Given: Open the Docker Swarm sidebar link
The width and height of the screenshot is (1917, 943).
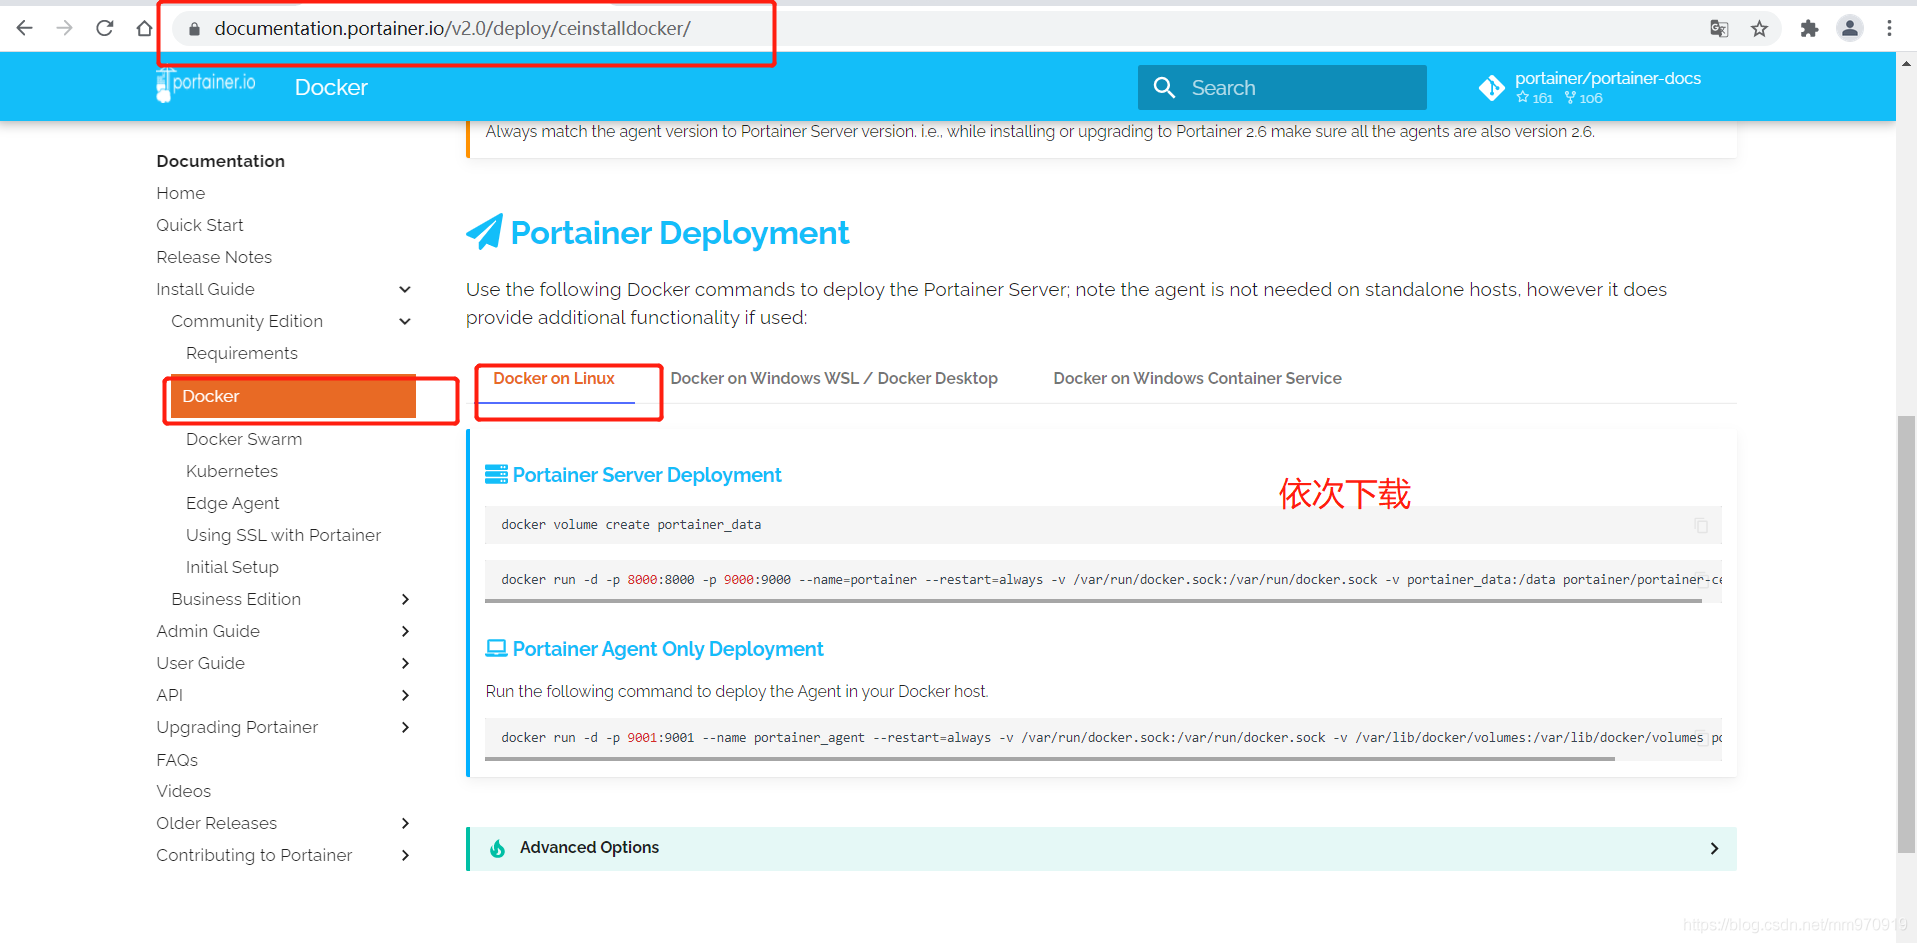Looking at the screenshot, I should click(x=243, y=439).
